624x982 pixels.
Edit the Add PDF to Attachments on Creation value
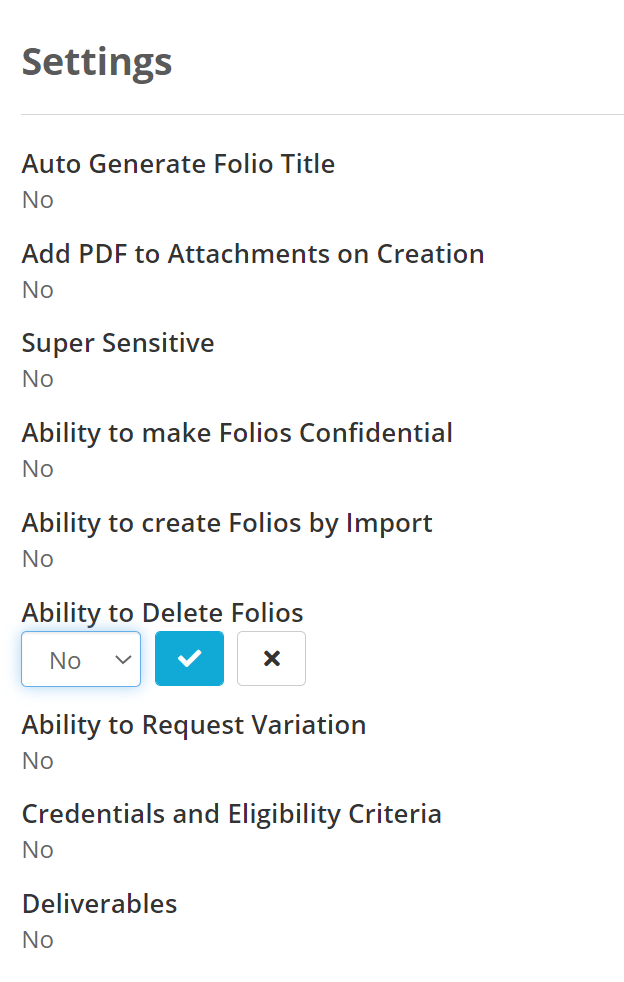(x=38, y=290)
